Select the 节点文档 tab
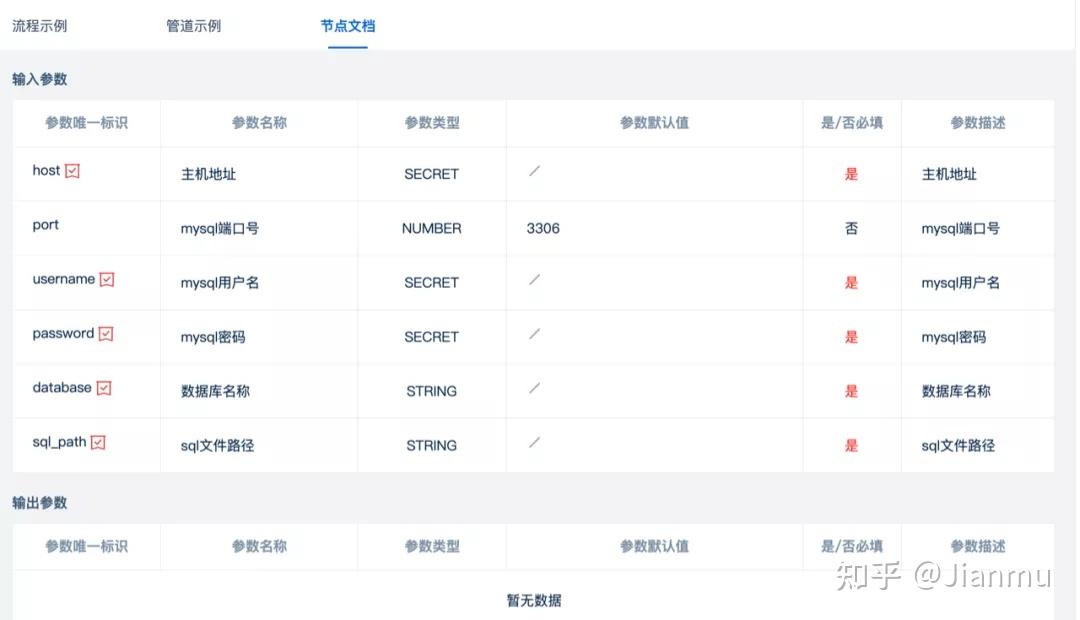1080x620 pixels. tap(348, 26)
